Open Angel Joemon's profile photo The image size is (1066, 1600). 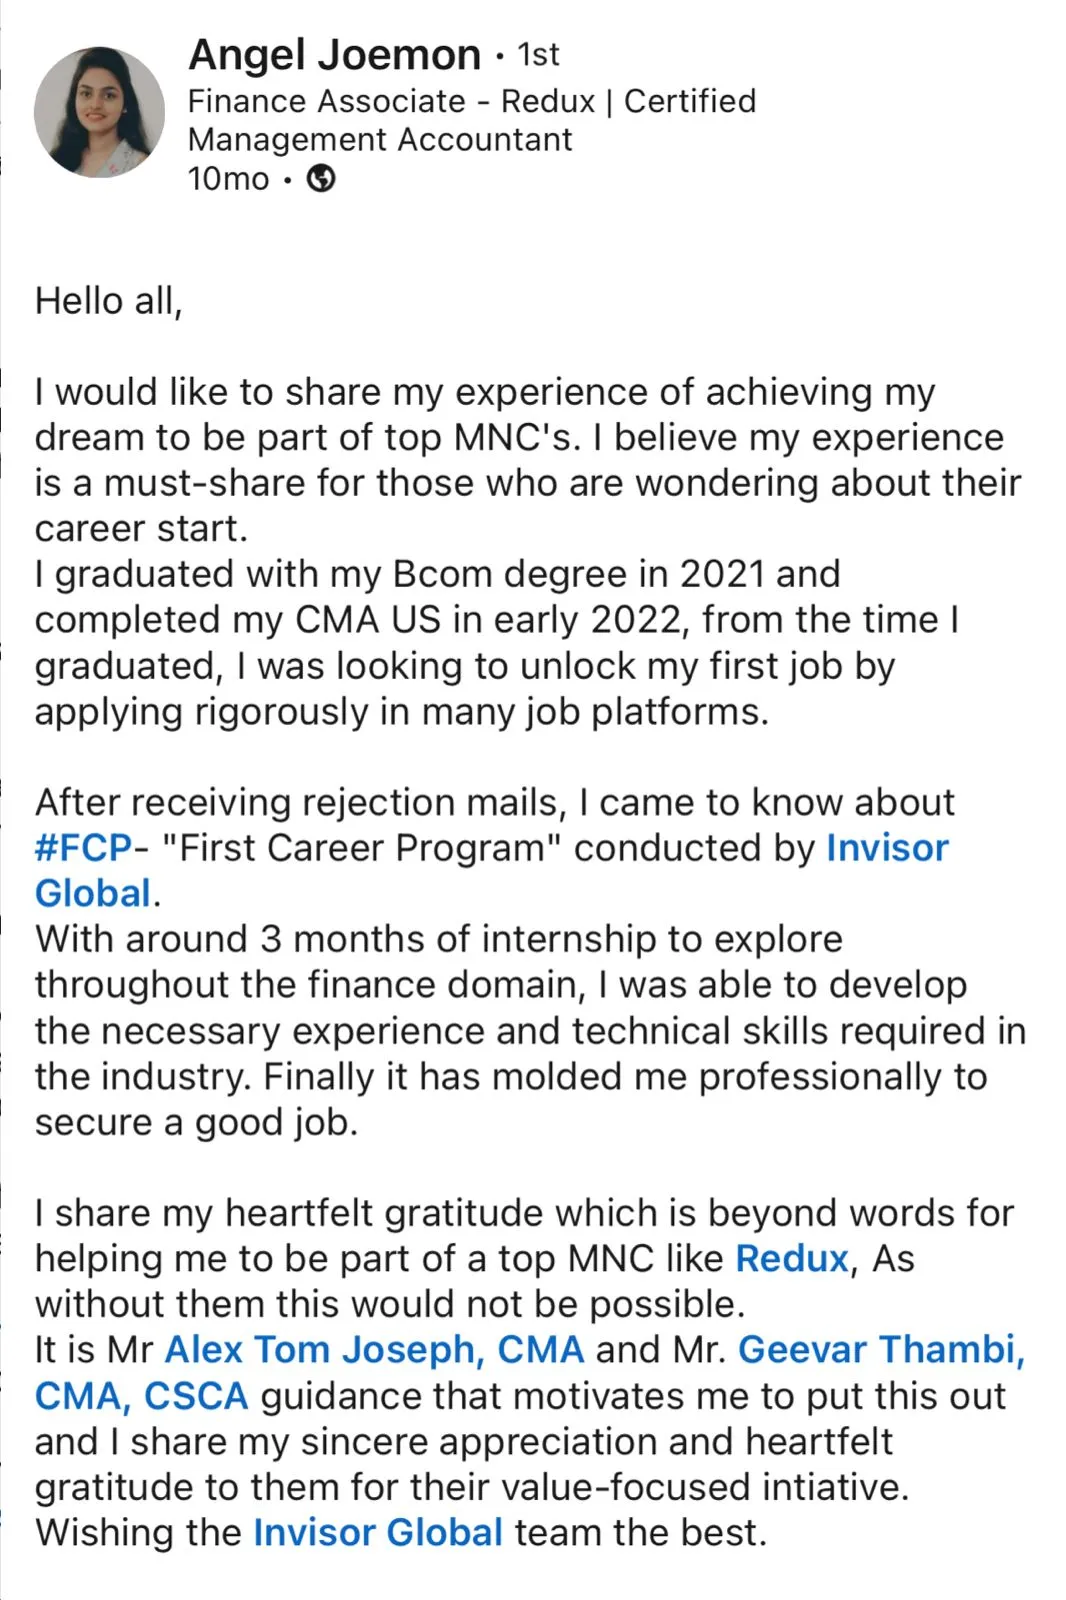pyautogui.click(x=99, y=112)
